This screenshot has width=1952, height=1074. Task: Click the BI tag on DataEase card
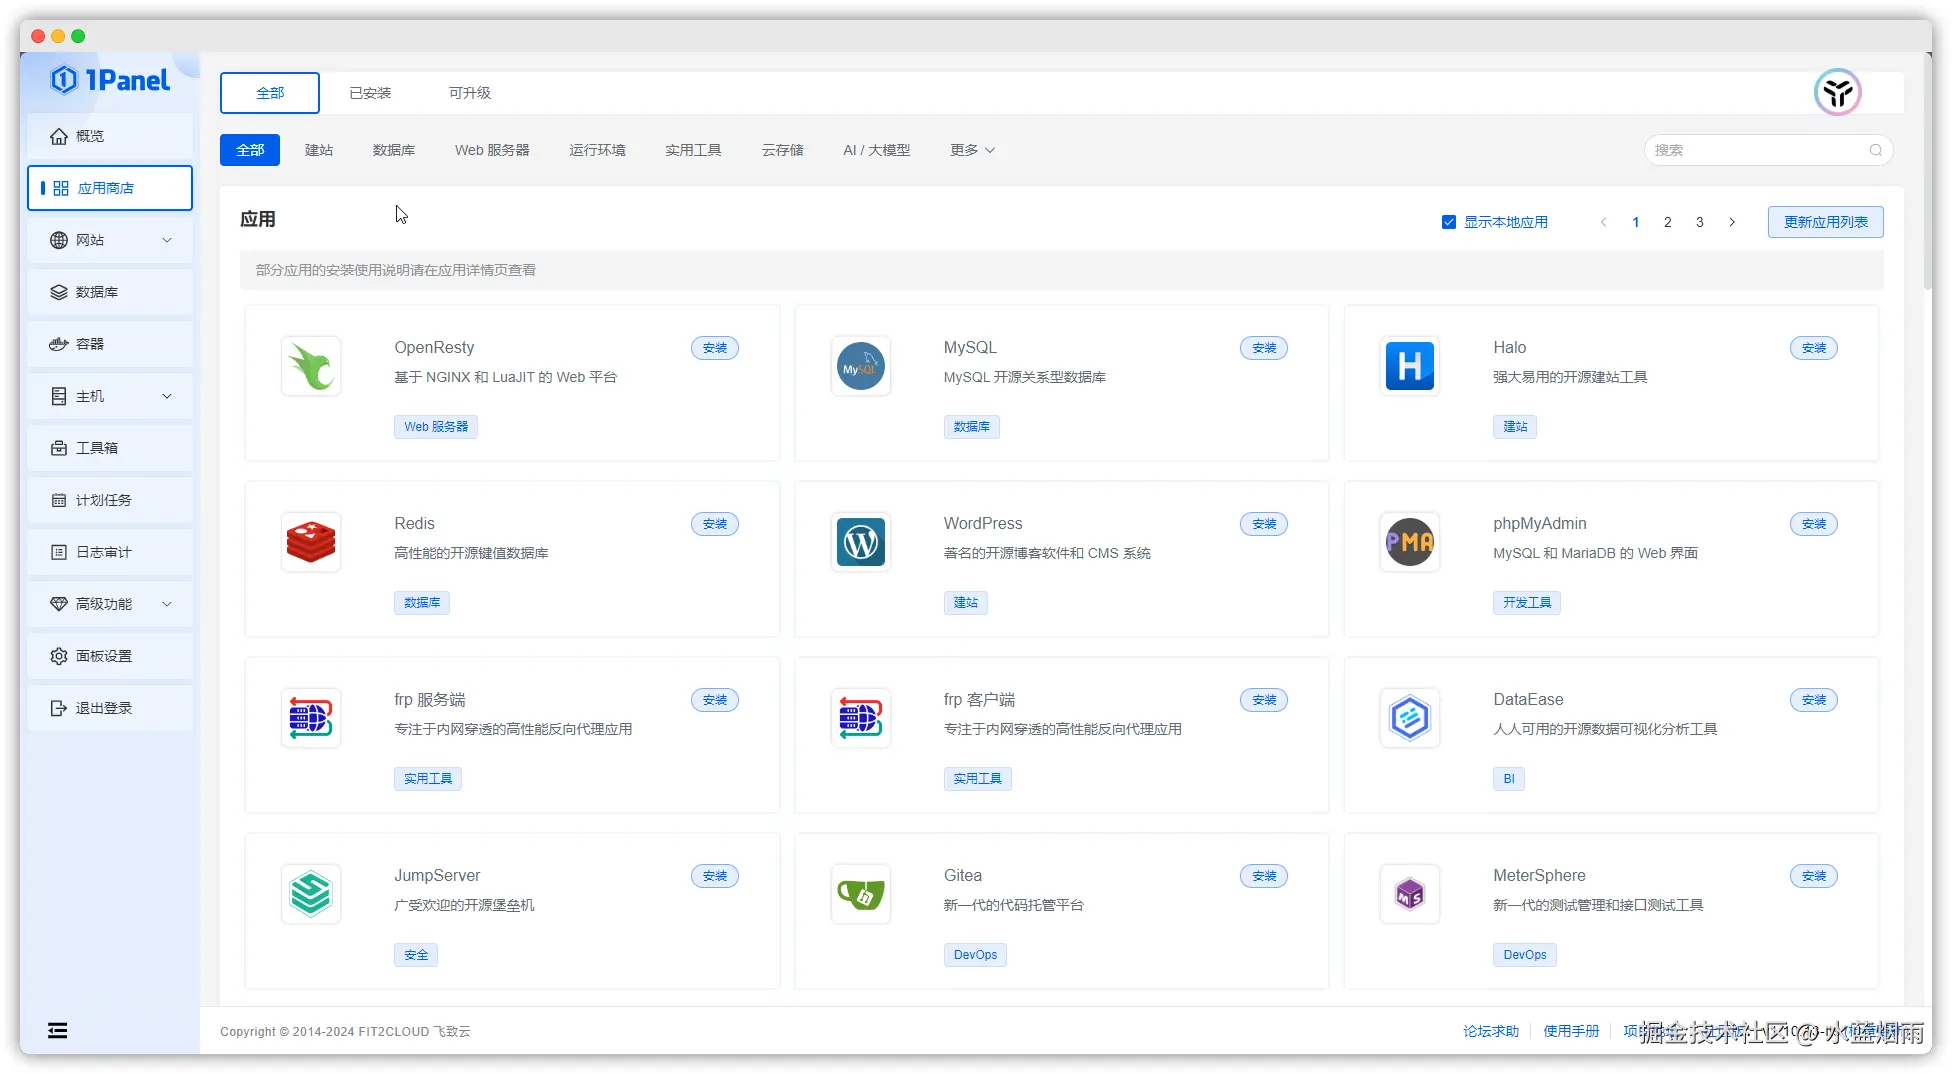tap(1509, 779)
